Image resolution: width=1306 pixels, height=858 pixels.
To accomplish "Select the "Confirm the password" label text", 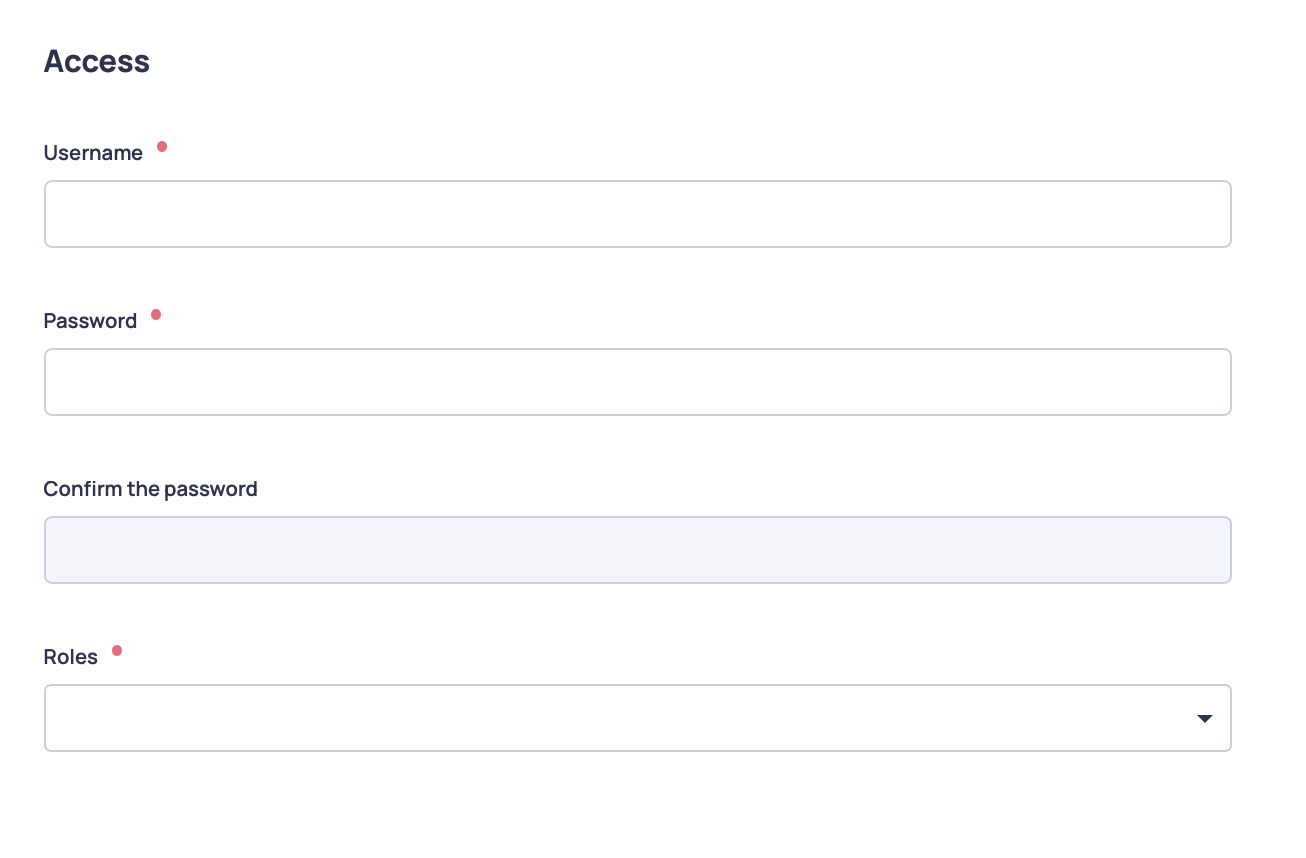I will point(150,489).
